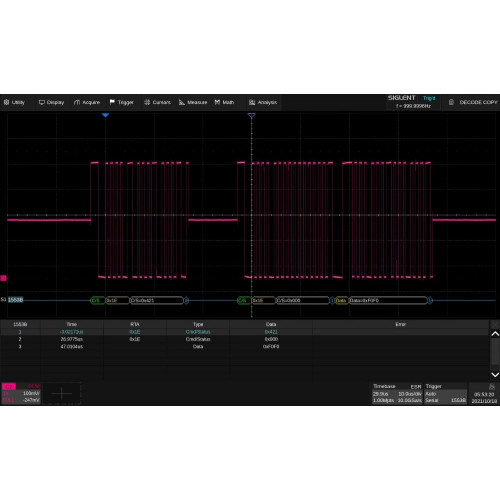Click the Error column header
Screen dimensions: 500x500
[401, 324]
